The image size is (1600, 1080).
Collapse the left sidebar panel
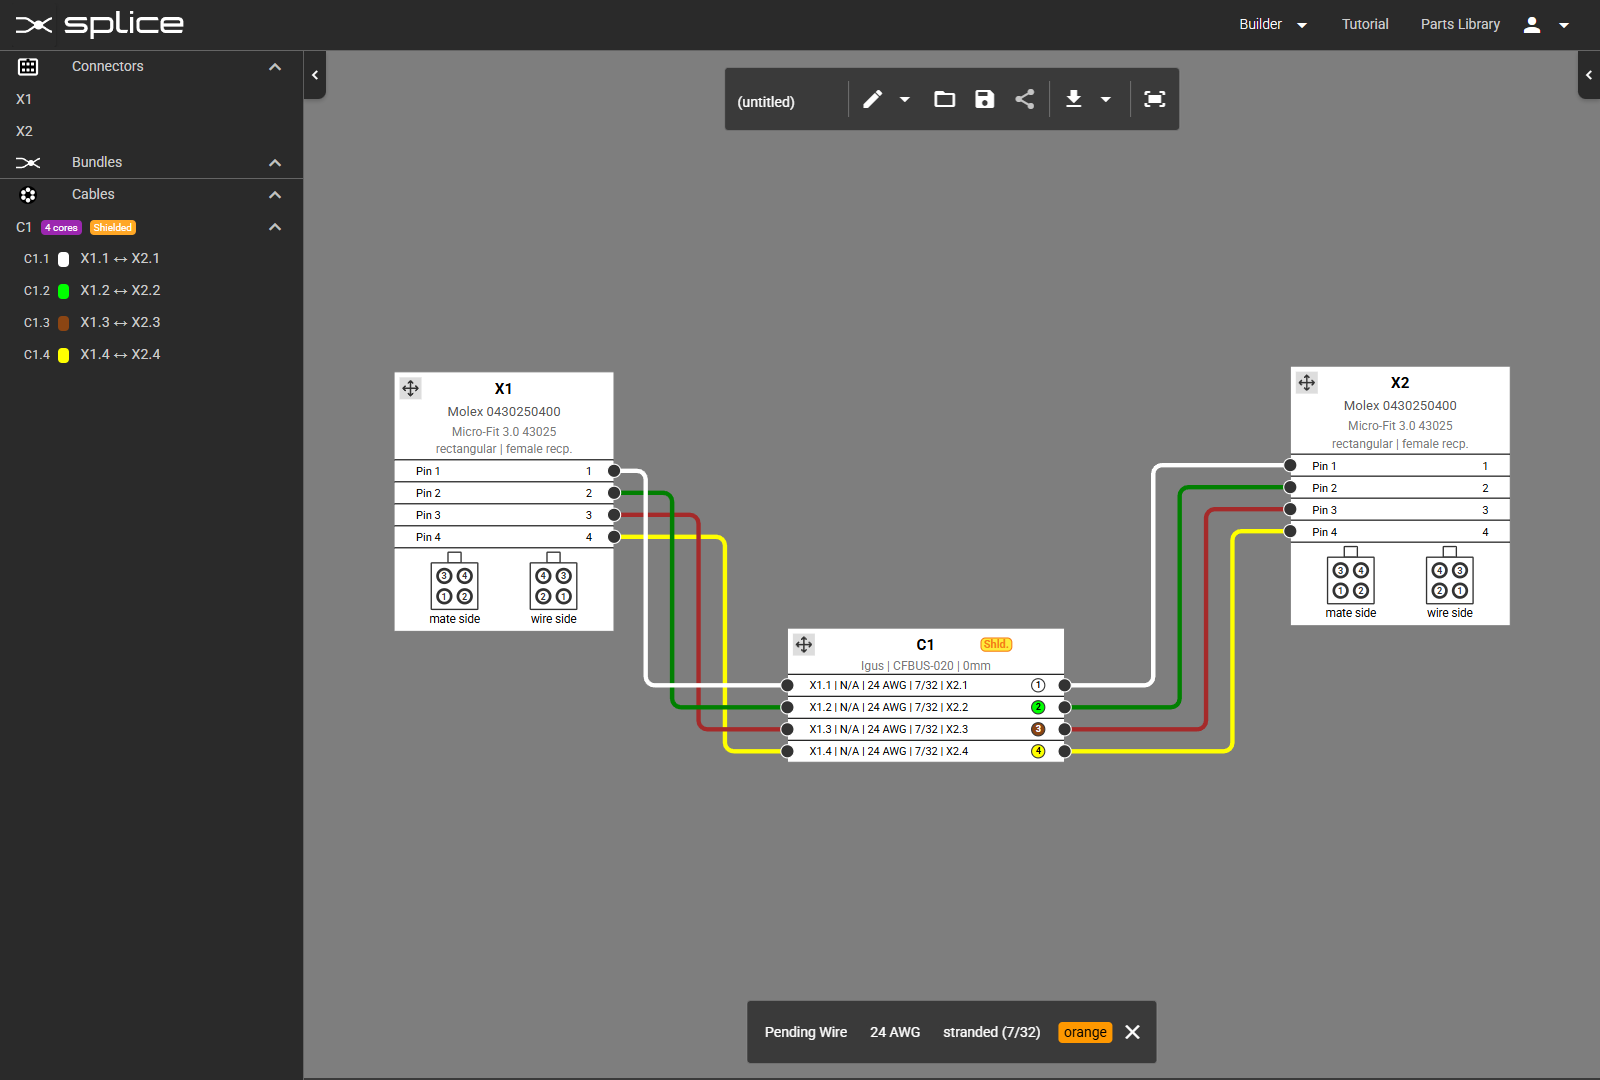[315, 75]
